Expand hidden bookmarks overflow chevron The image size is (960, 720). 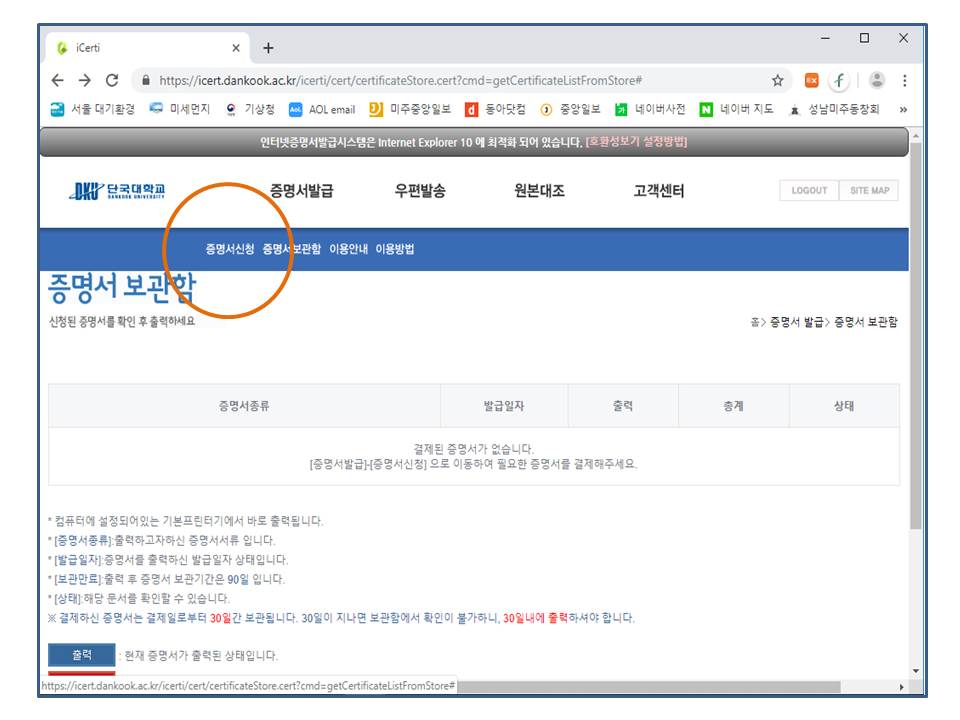(x=903, y=110)
